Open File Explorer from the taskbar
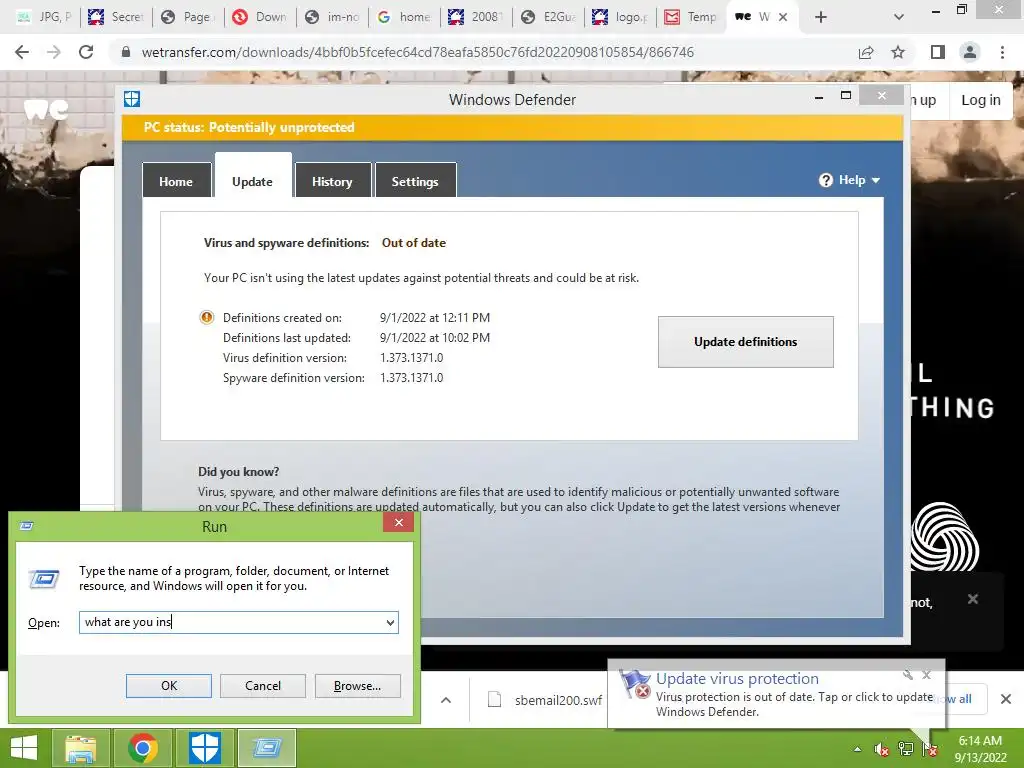This screenshot has width=1024, height=768. [80, 748]
